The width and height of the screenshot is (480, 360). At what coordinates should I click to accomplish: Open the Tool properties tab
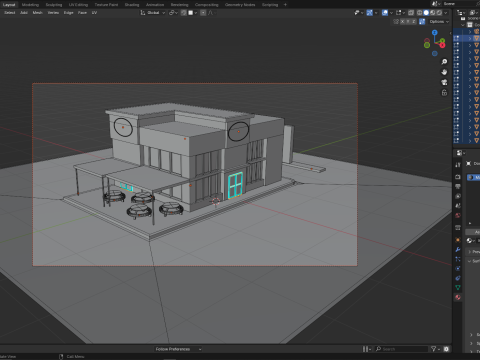[458, 165]
